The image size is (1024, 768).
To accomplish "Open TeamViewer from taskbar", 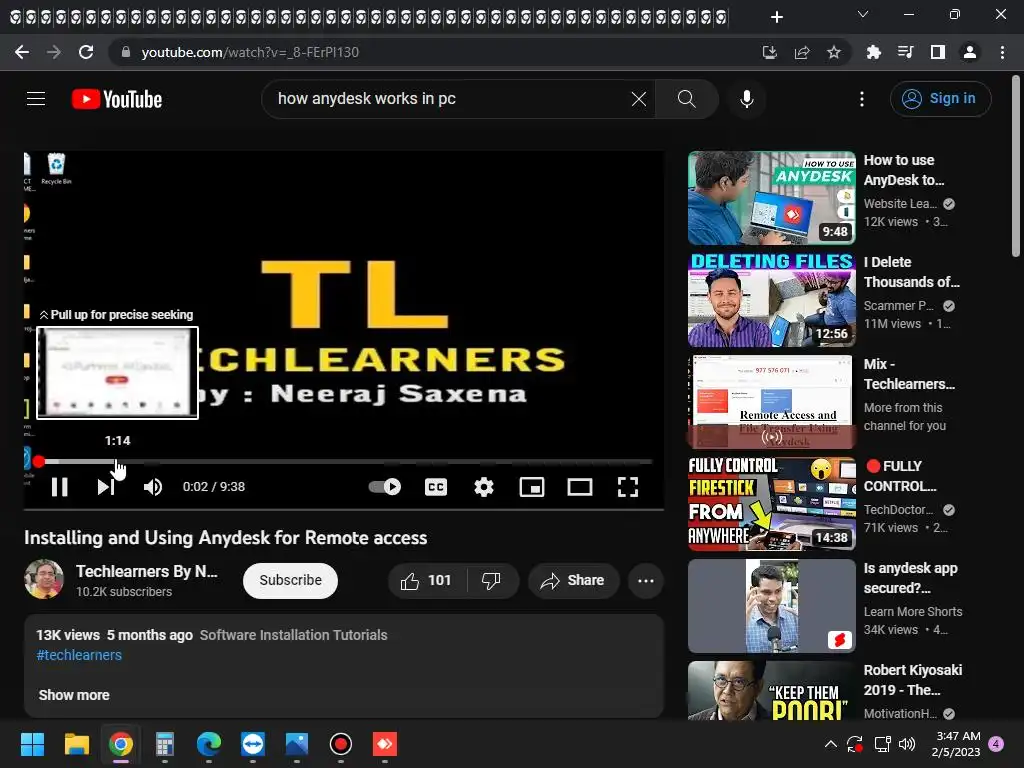I will pyautogui.click(x=253, y=744).
